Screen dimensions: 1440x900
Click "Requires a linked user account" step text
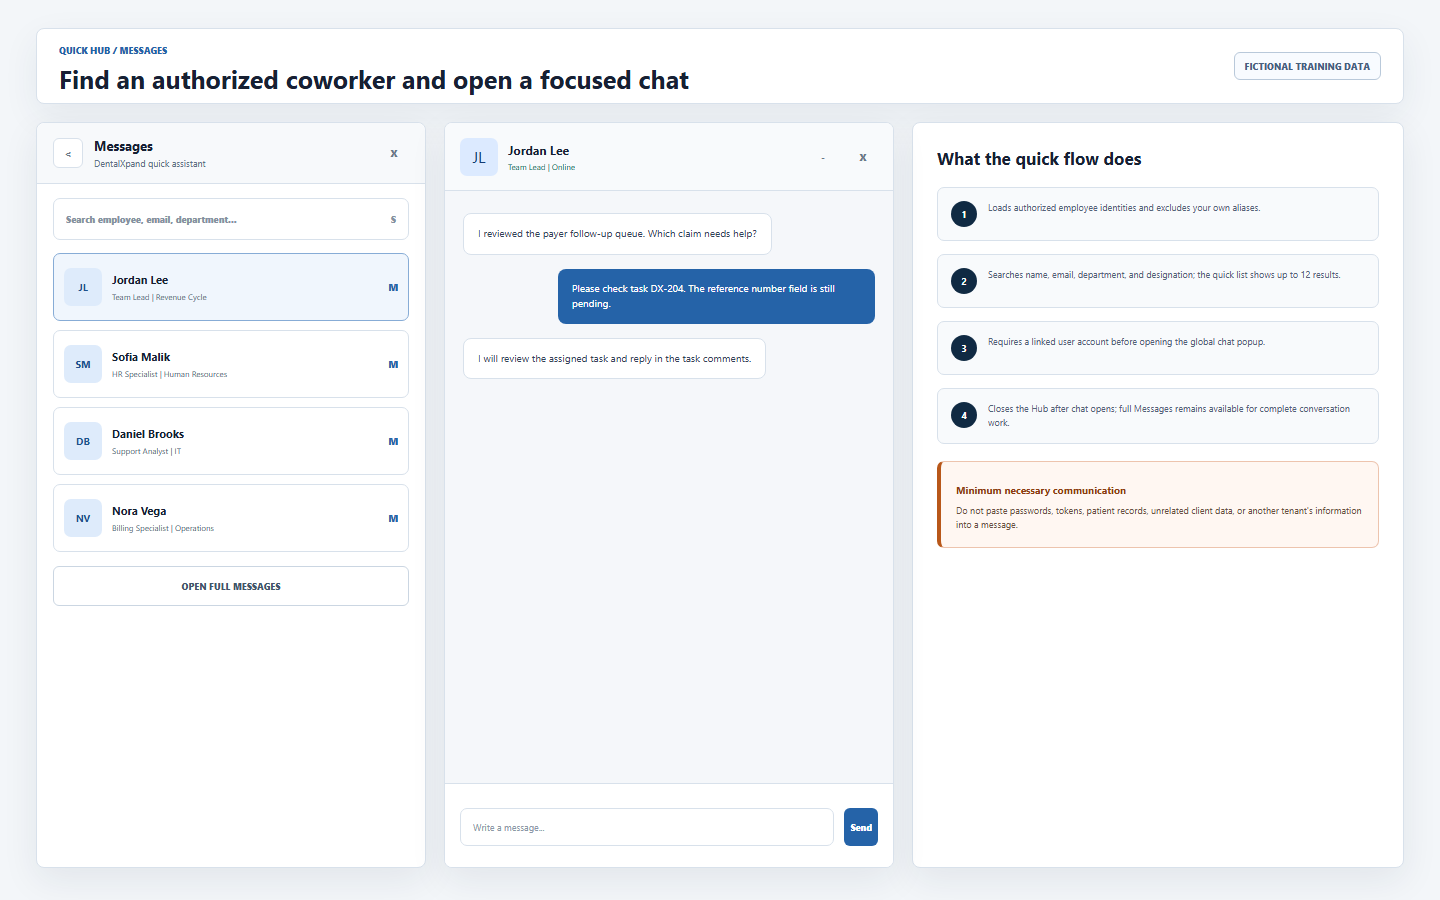(x=1126, y=342)
